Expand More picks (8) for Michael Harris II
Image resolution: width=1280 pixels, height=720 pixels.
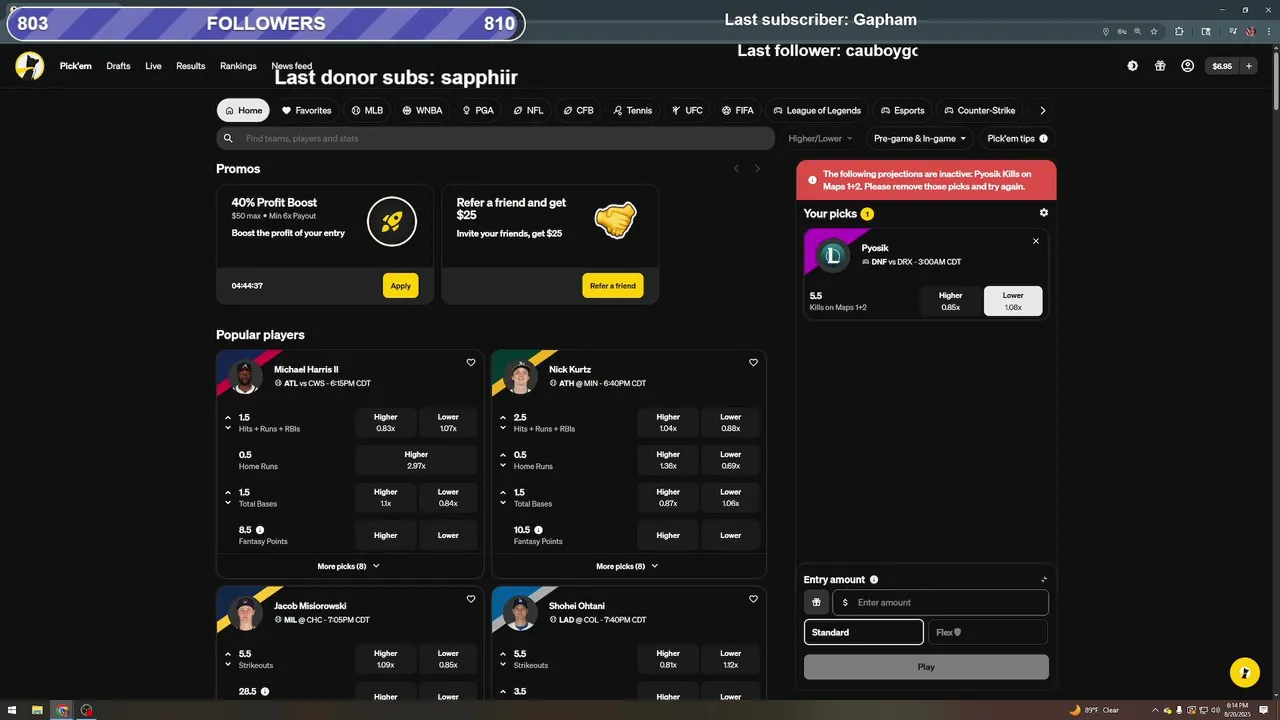pyautogui.click(x=349, y=566)
